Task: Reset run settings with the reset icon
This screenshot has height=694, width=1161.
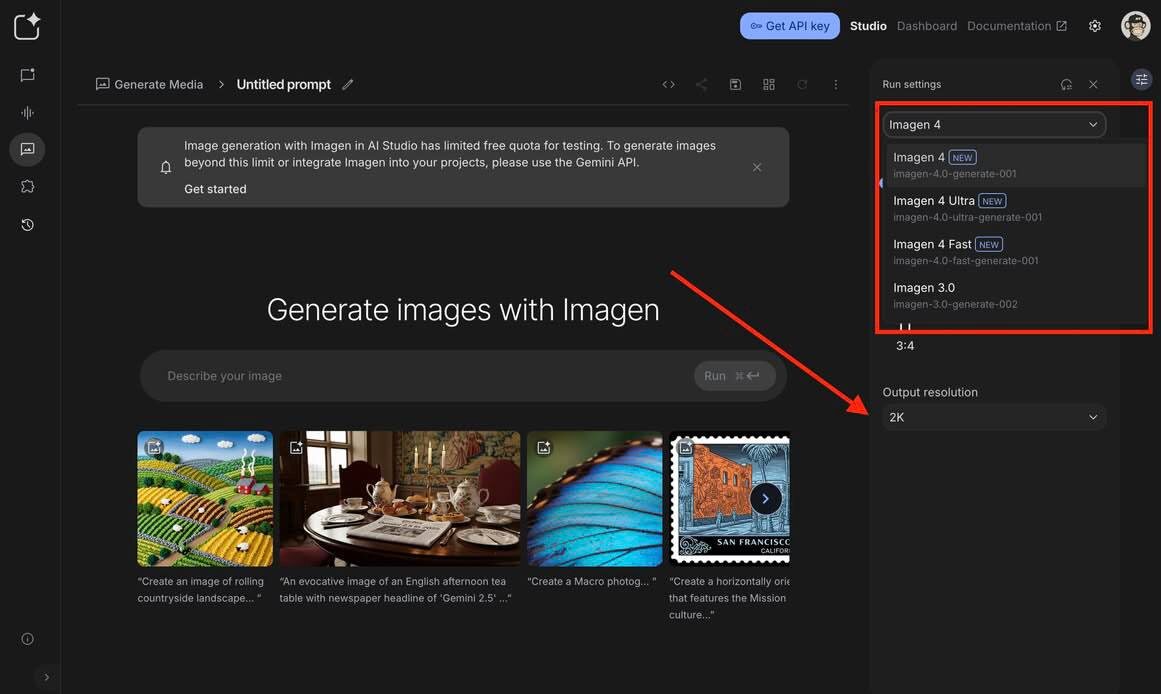Action: [1066, 84]
